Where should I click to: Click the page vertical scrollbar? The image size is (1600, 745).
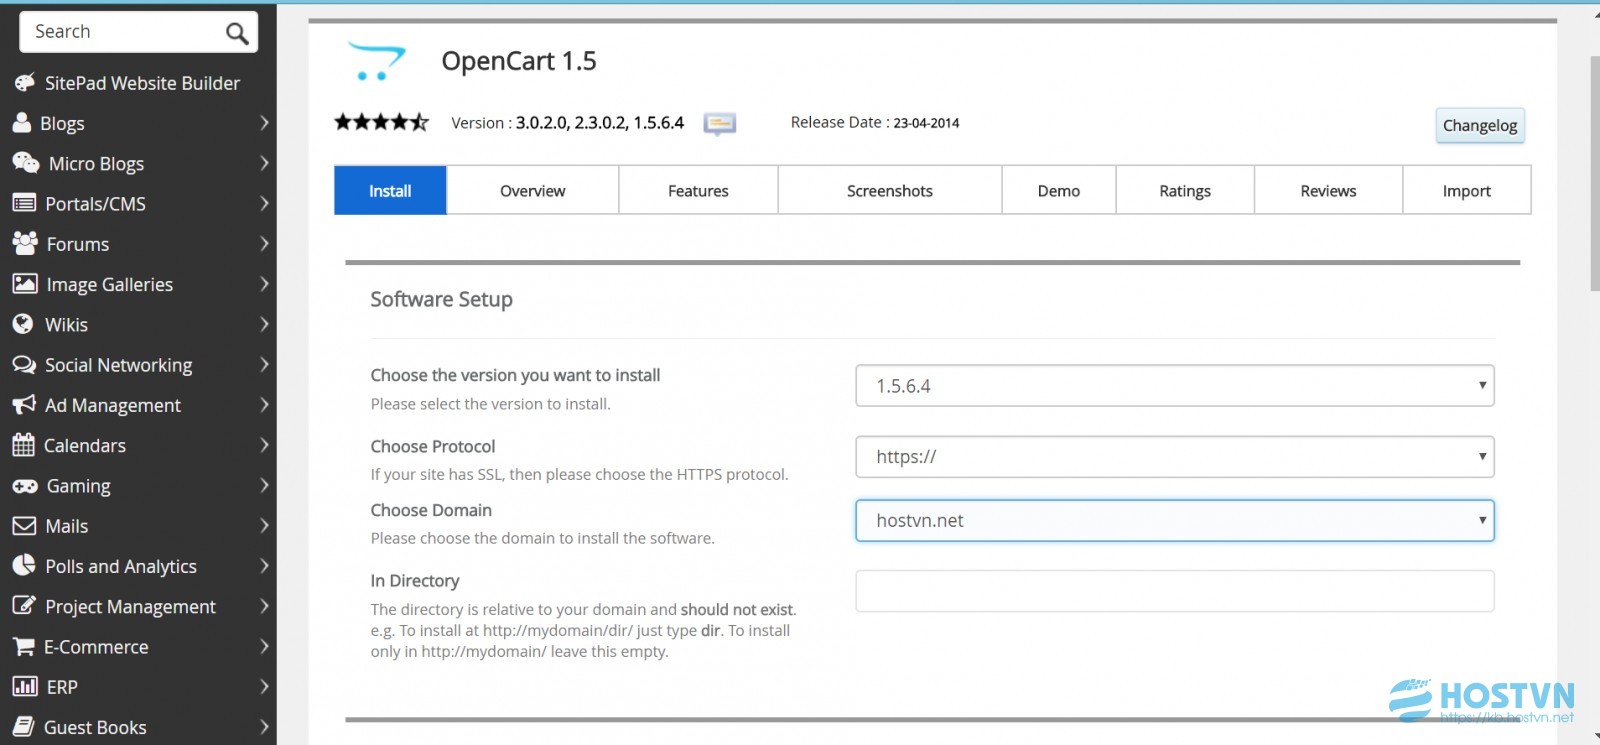1594,175
